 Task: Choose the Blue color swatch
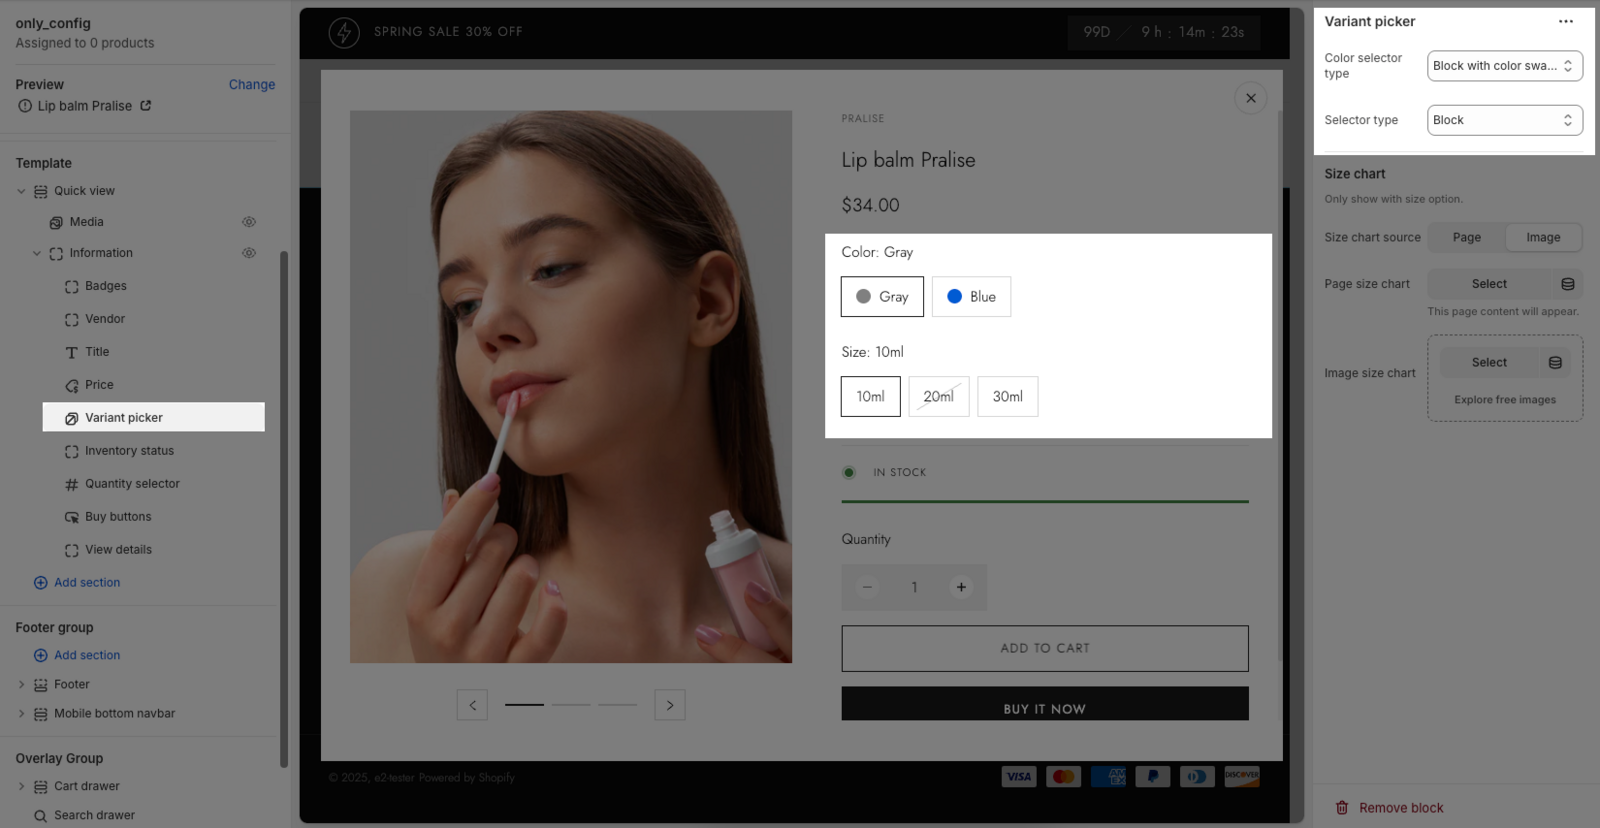click(971, 297)
